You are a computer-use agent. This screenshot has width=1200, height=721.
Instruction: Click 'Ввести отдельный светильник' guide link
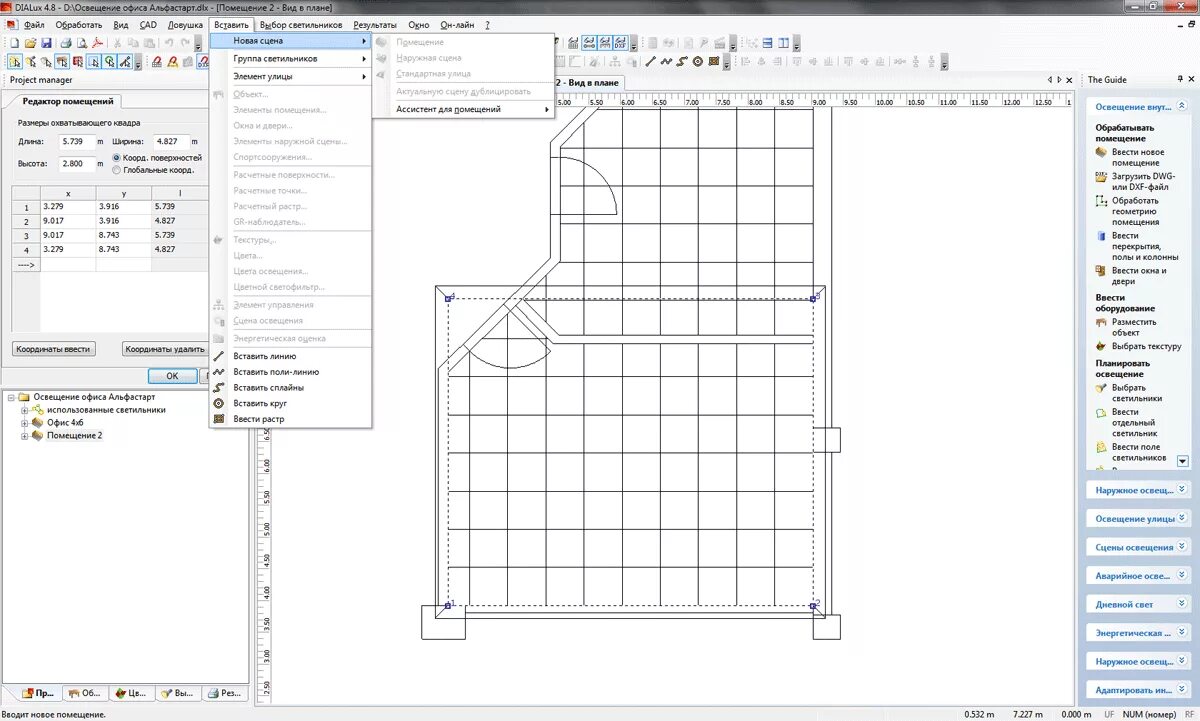[1134, 422]
